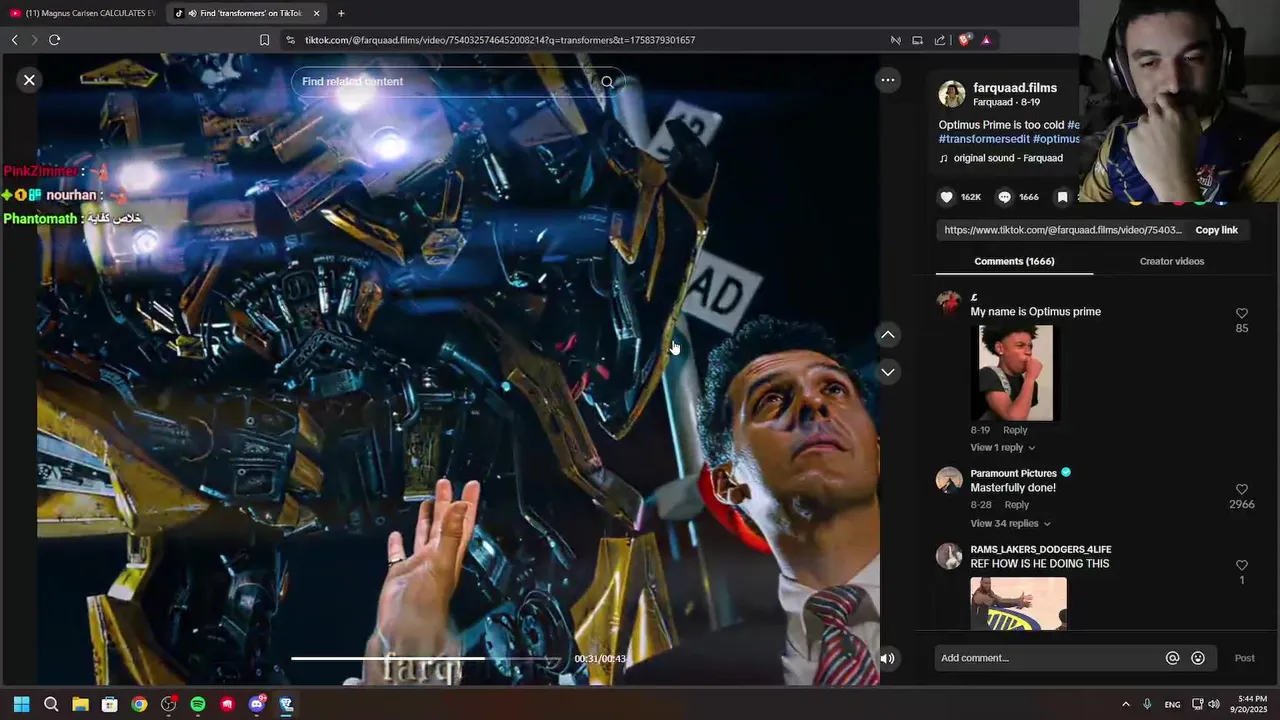Reply to the 'My name is Optimus prime' comment
This screenshot has width=1280, height=720.
coord(1015,430)
